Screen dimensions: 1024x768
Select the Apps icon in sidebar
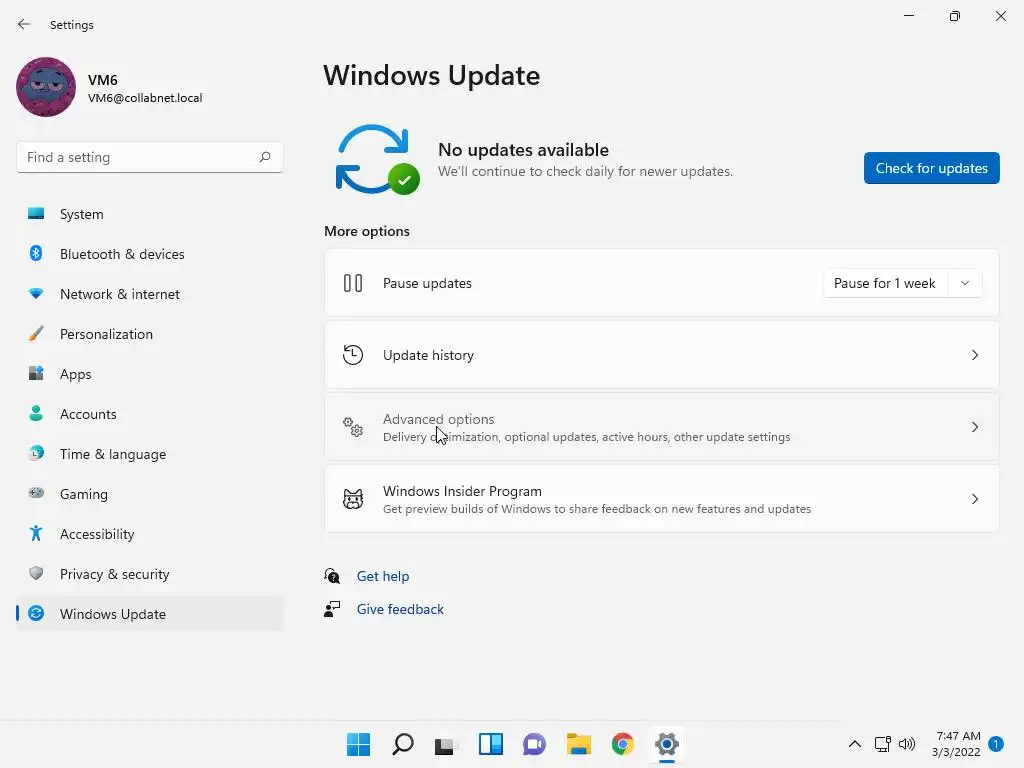[x=36, y=374]
